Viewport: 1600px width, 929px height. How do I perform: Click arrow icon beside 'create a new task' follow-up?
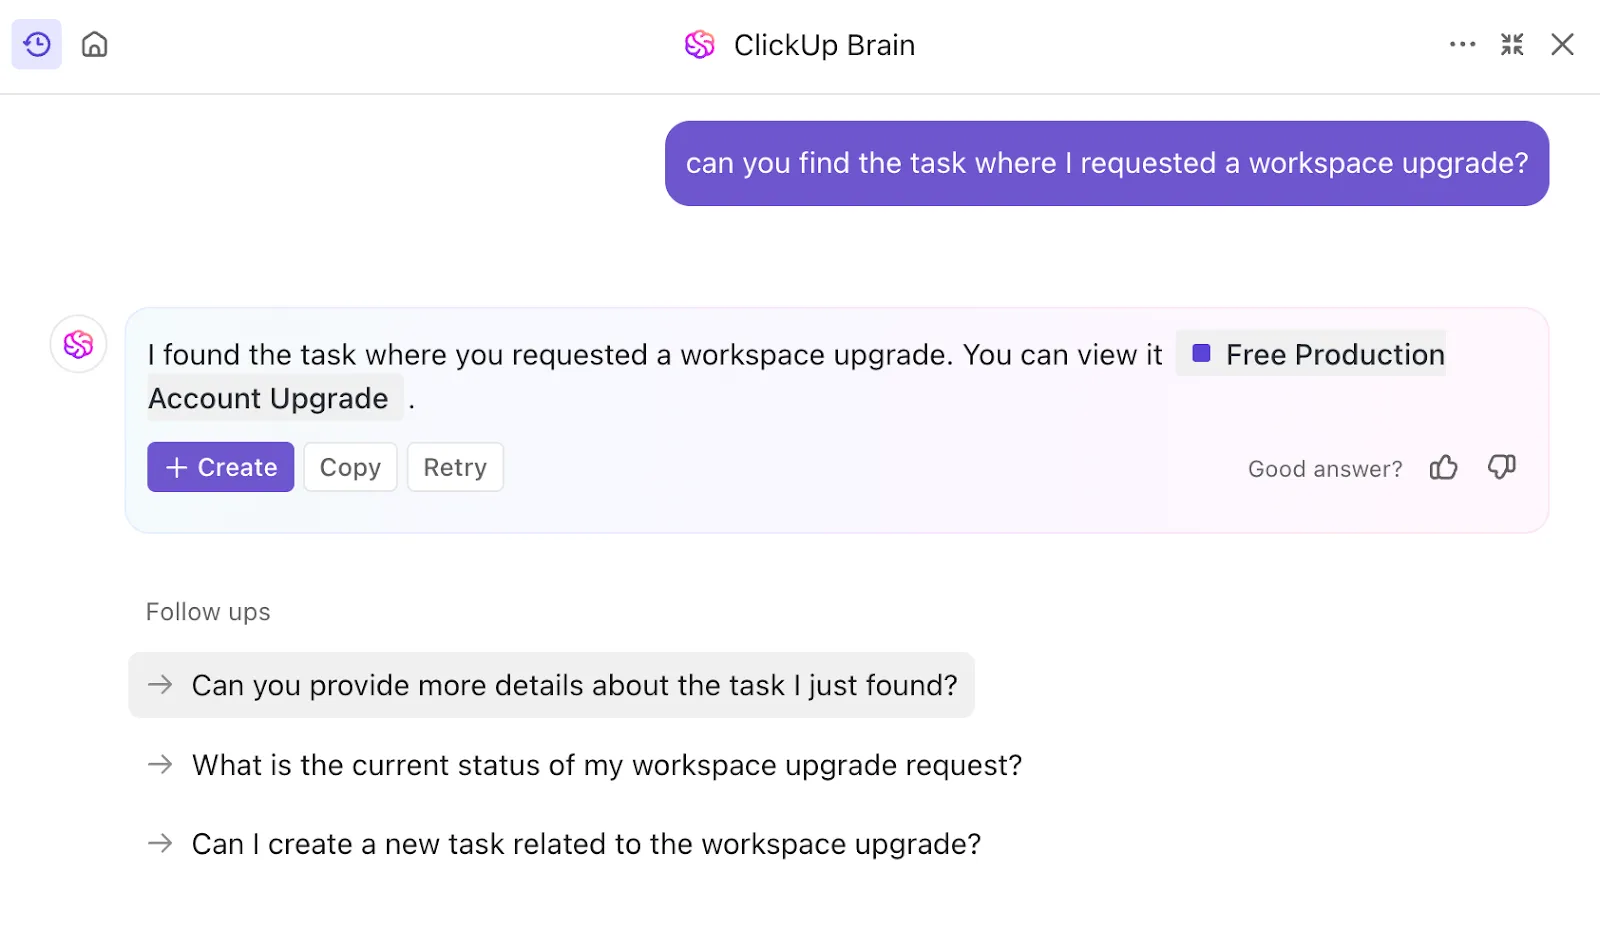click(160, 844)
